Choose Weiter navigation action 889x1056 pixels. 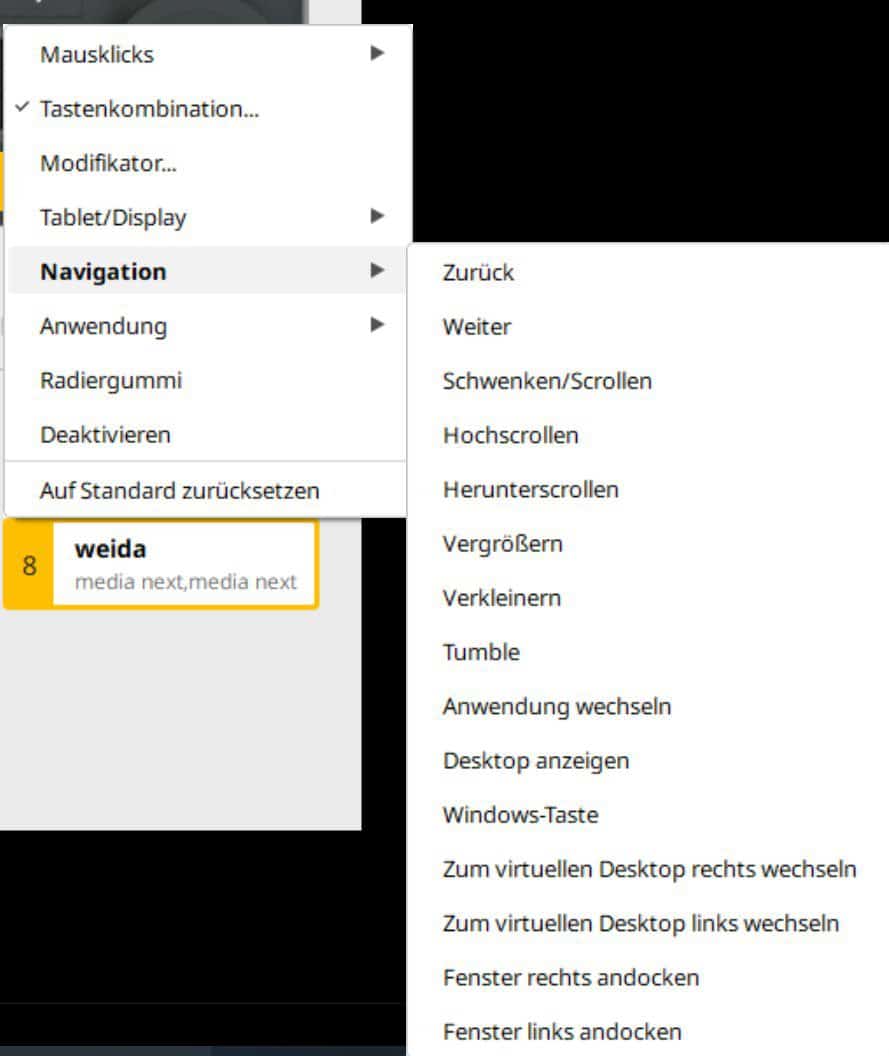click(x=477, y=327)
